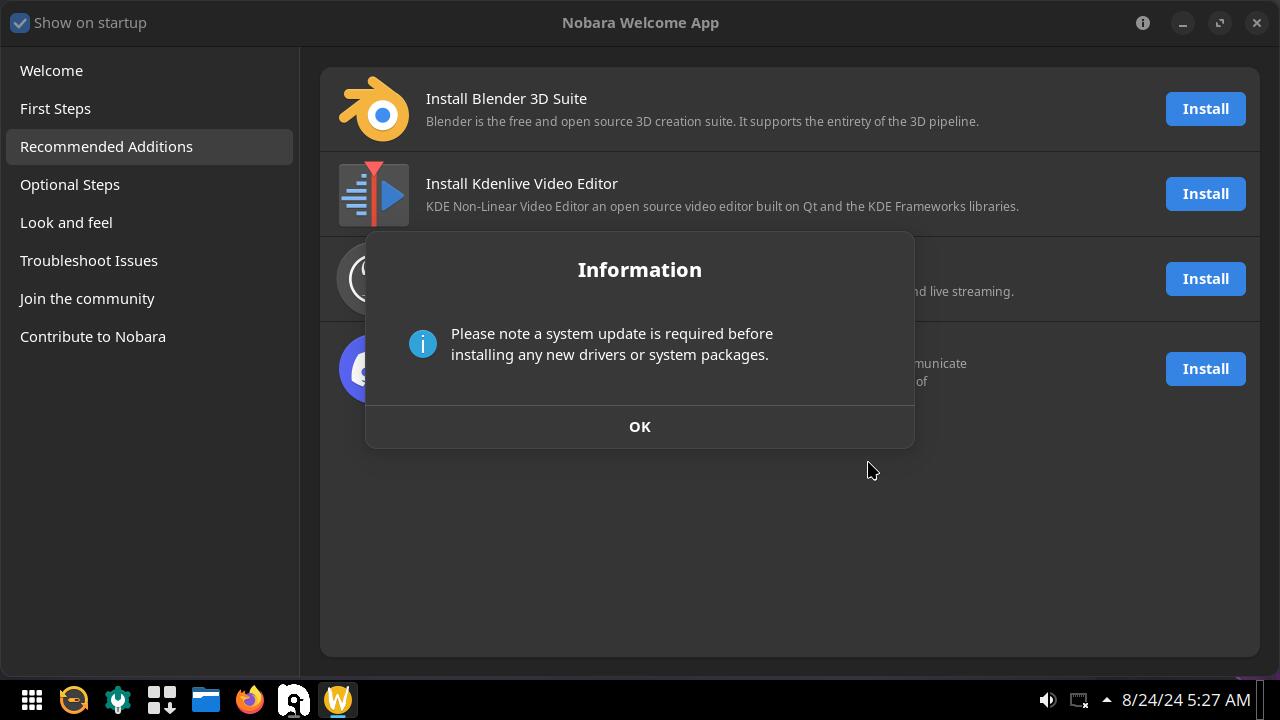
Task: Click the Install Kdenlive Video Editor title
Action: [x=522, y=184]
